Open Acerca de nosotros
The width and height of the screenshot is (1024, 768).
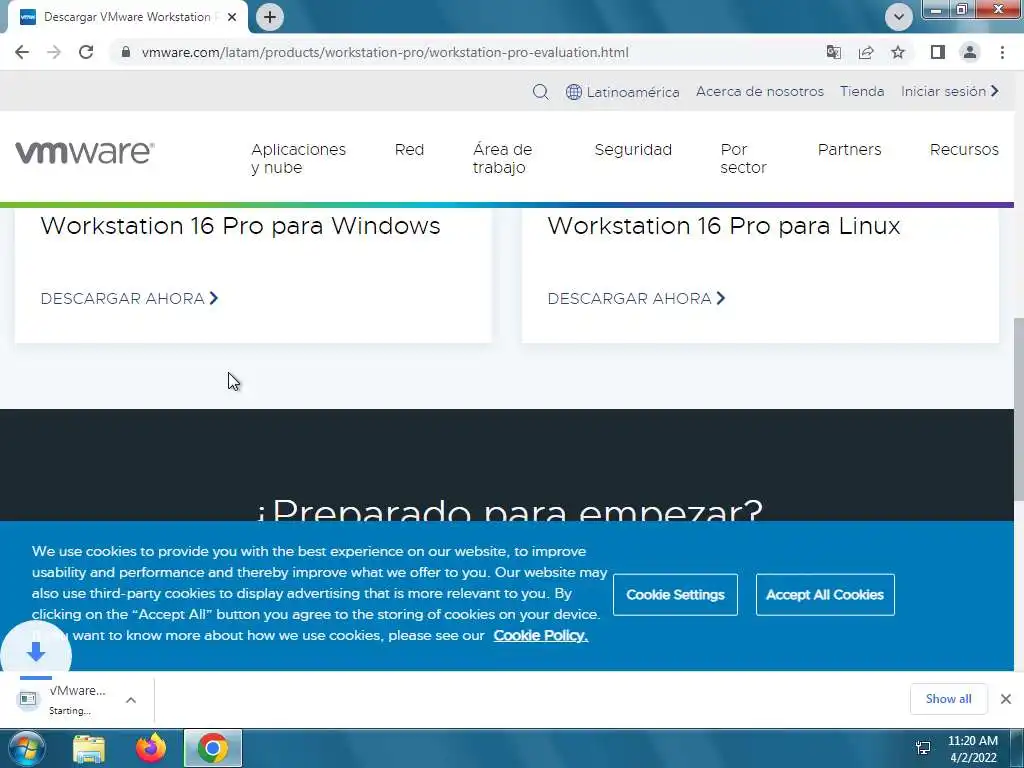tap(760, 91)
